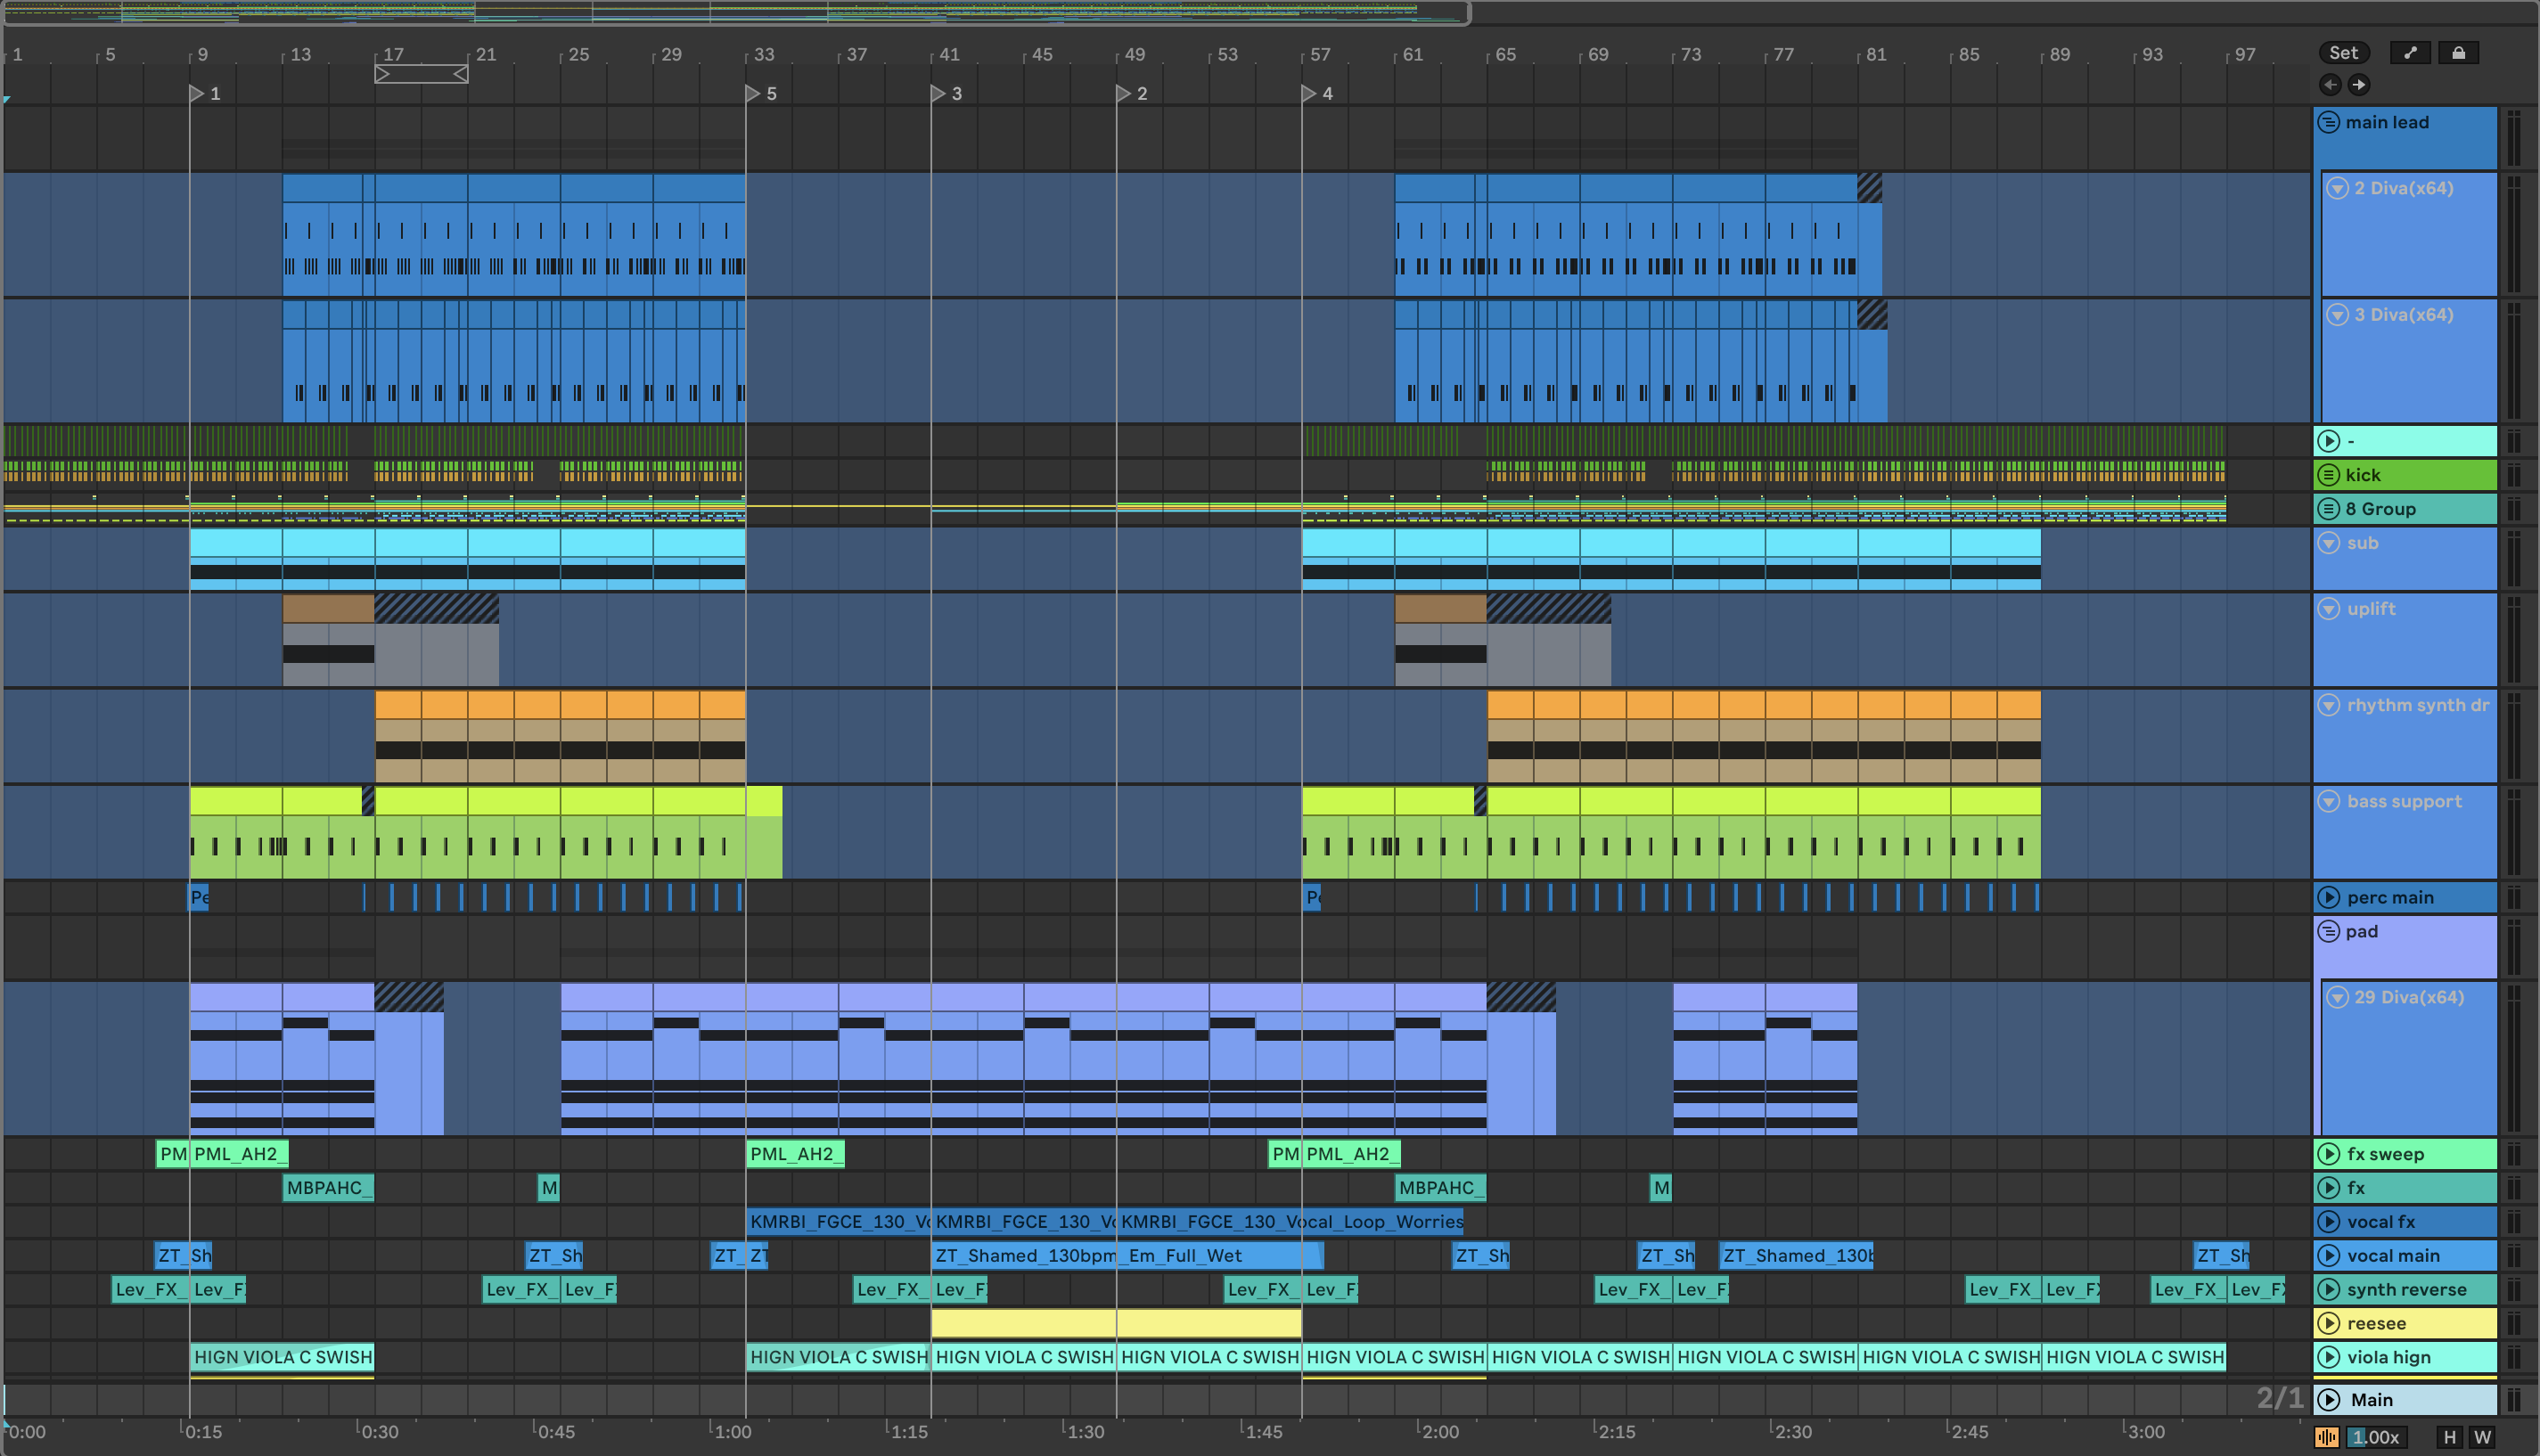Click the kick group track icon
Viewport: 2540px width, 1456px height.
[x=2329, y=475]
